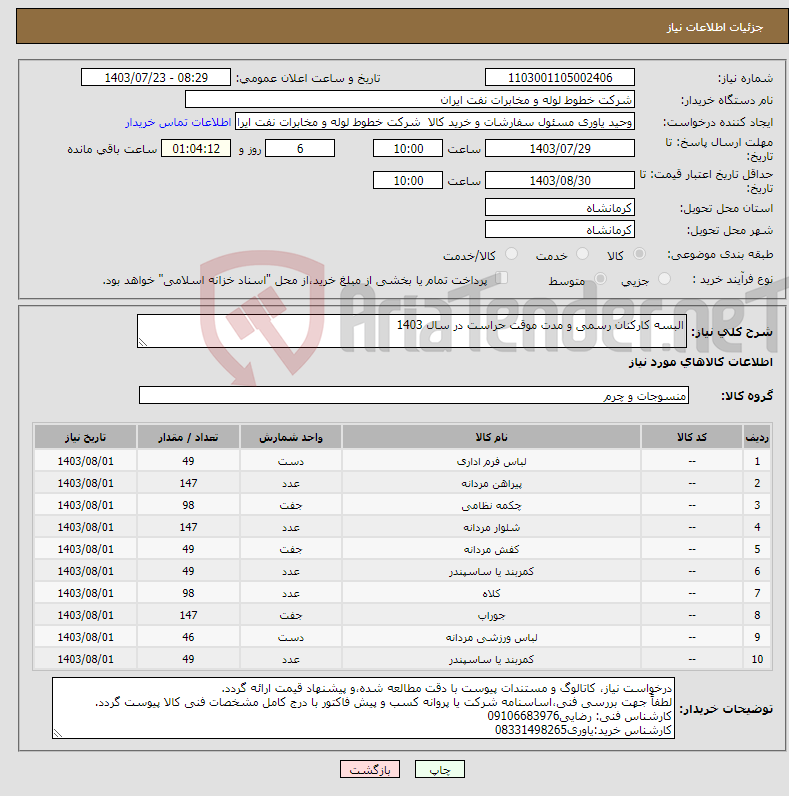Screen dimensions: 789x796
Task: Click the گروه کالا field منسوجات و چرم
Action: [414, 395]
